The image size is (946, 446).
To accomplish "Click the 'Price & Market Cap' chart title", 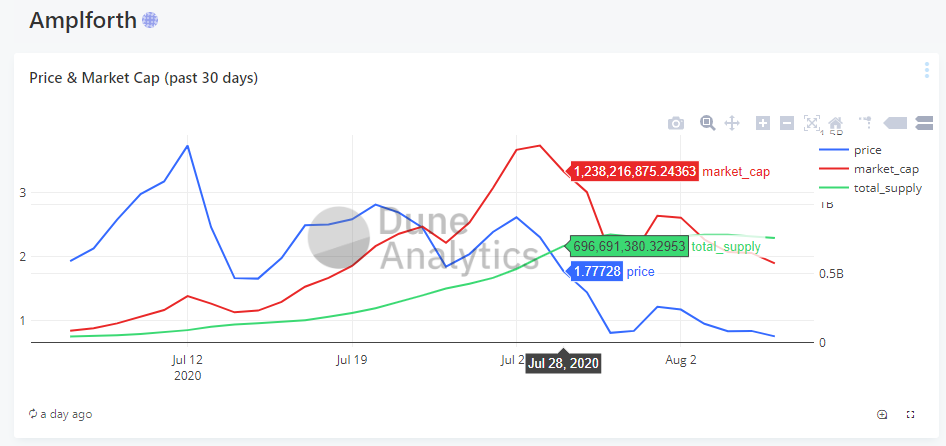I will (x=143, y=78).
